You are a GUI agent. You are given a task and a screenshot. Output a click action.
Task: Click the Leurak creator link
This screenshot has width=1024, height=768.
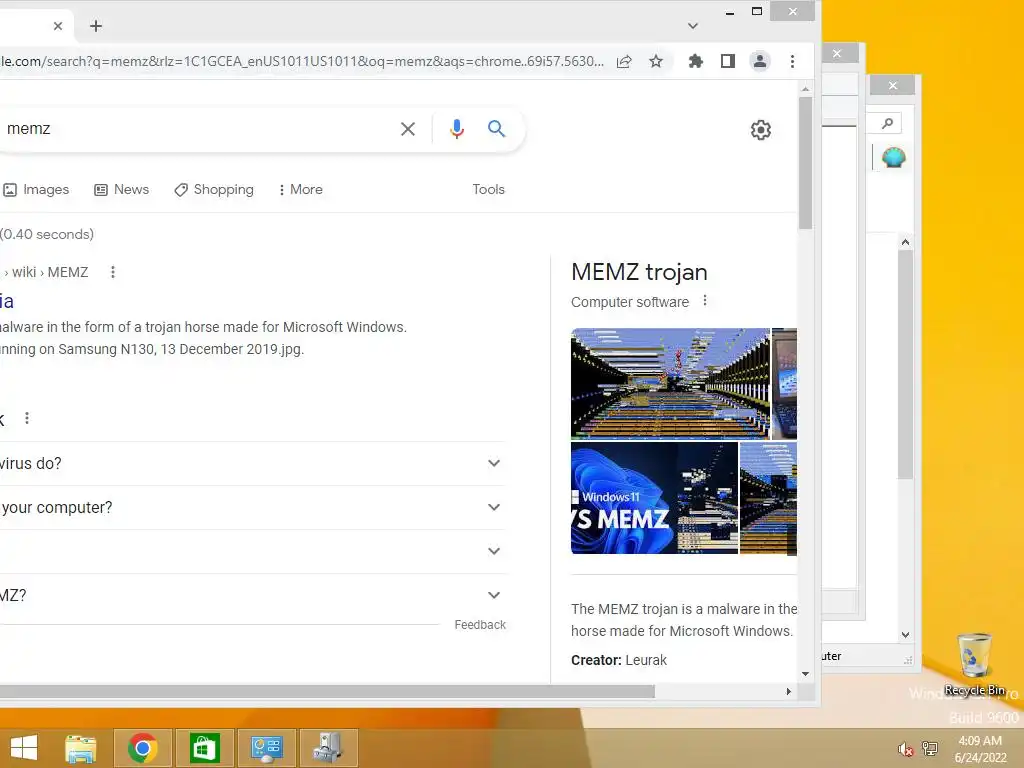(x=646, y=660)
